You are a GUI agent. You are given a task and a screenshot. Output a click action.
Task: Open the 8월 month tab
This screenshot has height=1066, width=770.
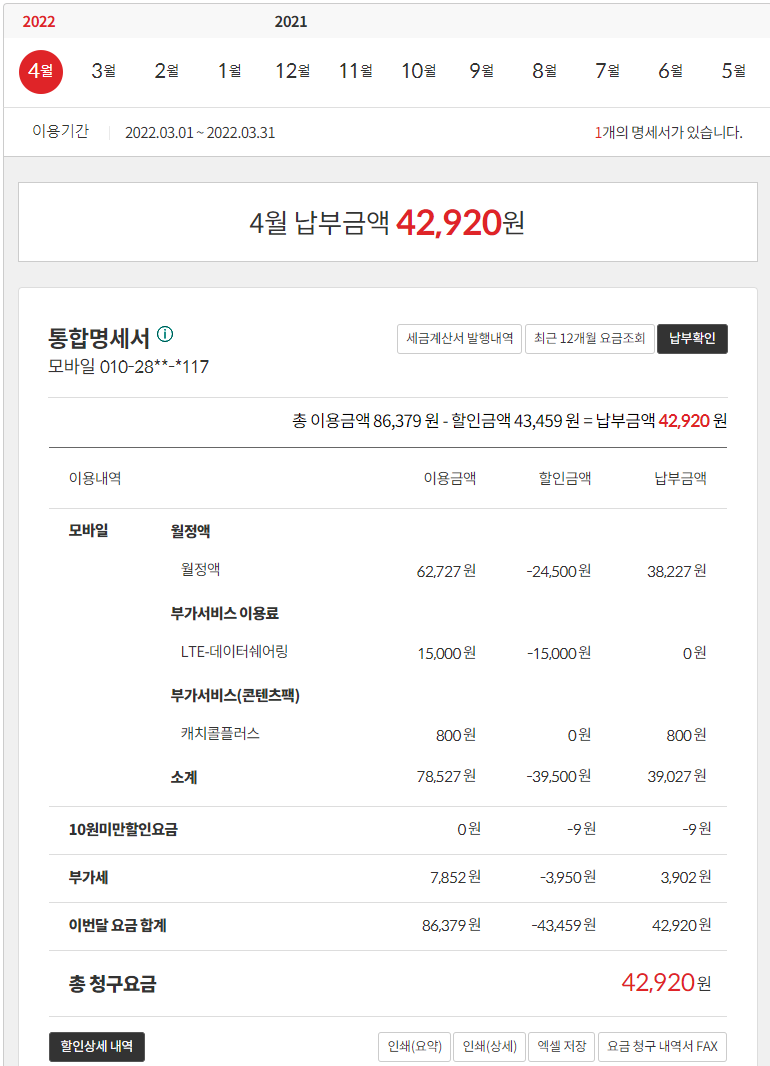pos(544,71)
